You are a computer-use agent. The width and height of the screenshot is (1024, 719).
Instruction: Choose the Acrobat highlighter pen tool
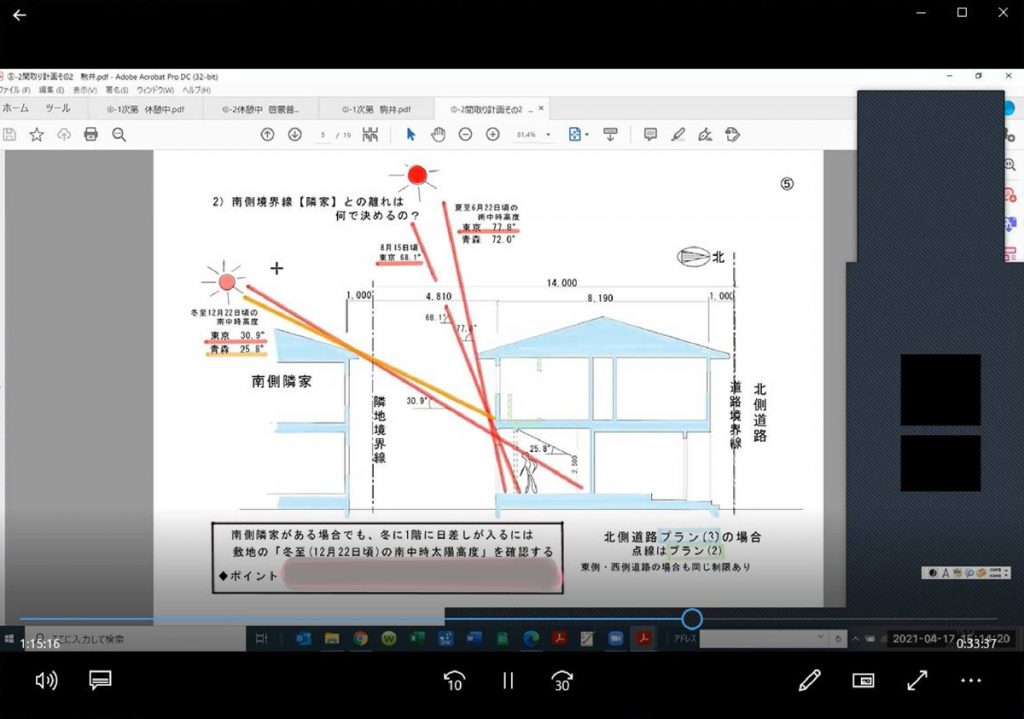click(678, 135)
